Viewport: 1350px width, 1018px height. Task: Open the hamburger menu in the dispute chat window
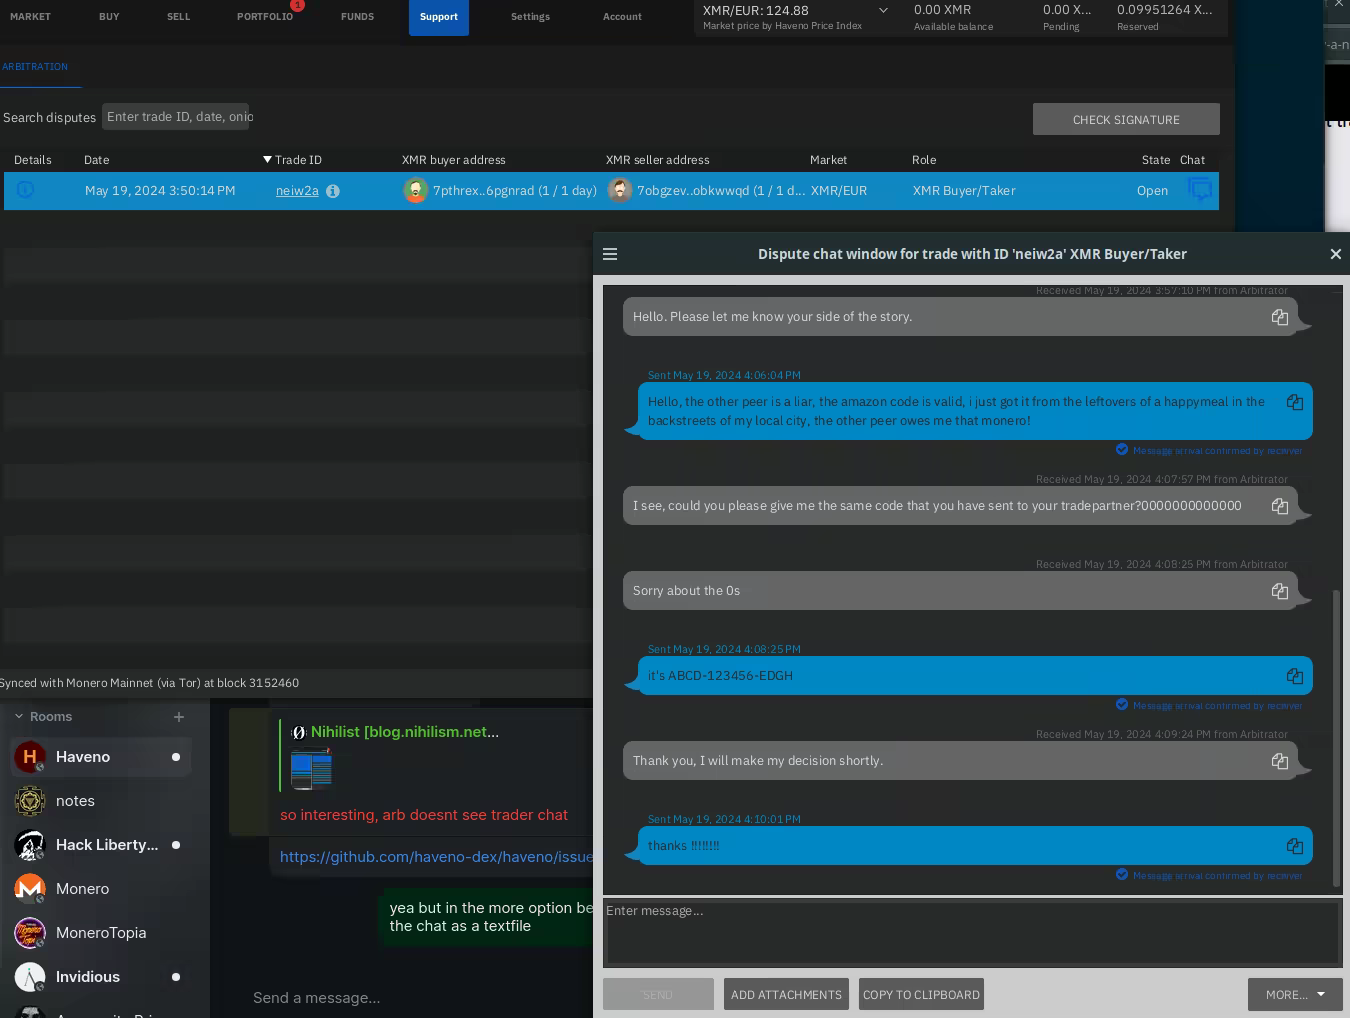coord(610,254)
